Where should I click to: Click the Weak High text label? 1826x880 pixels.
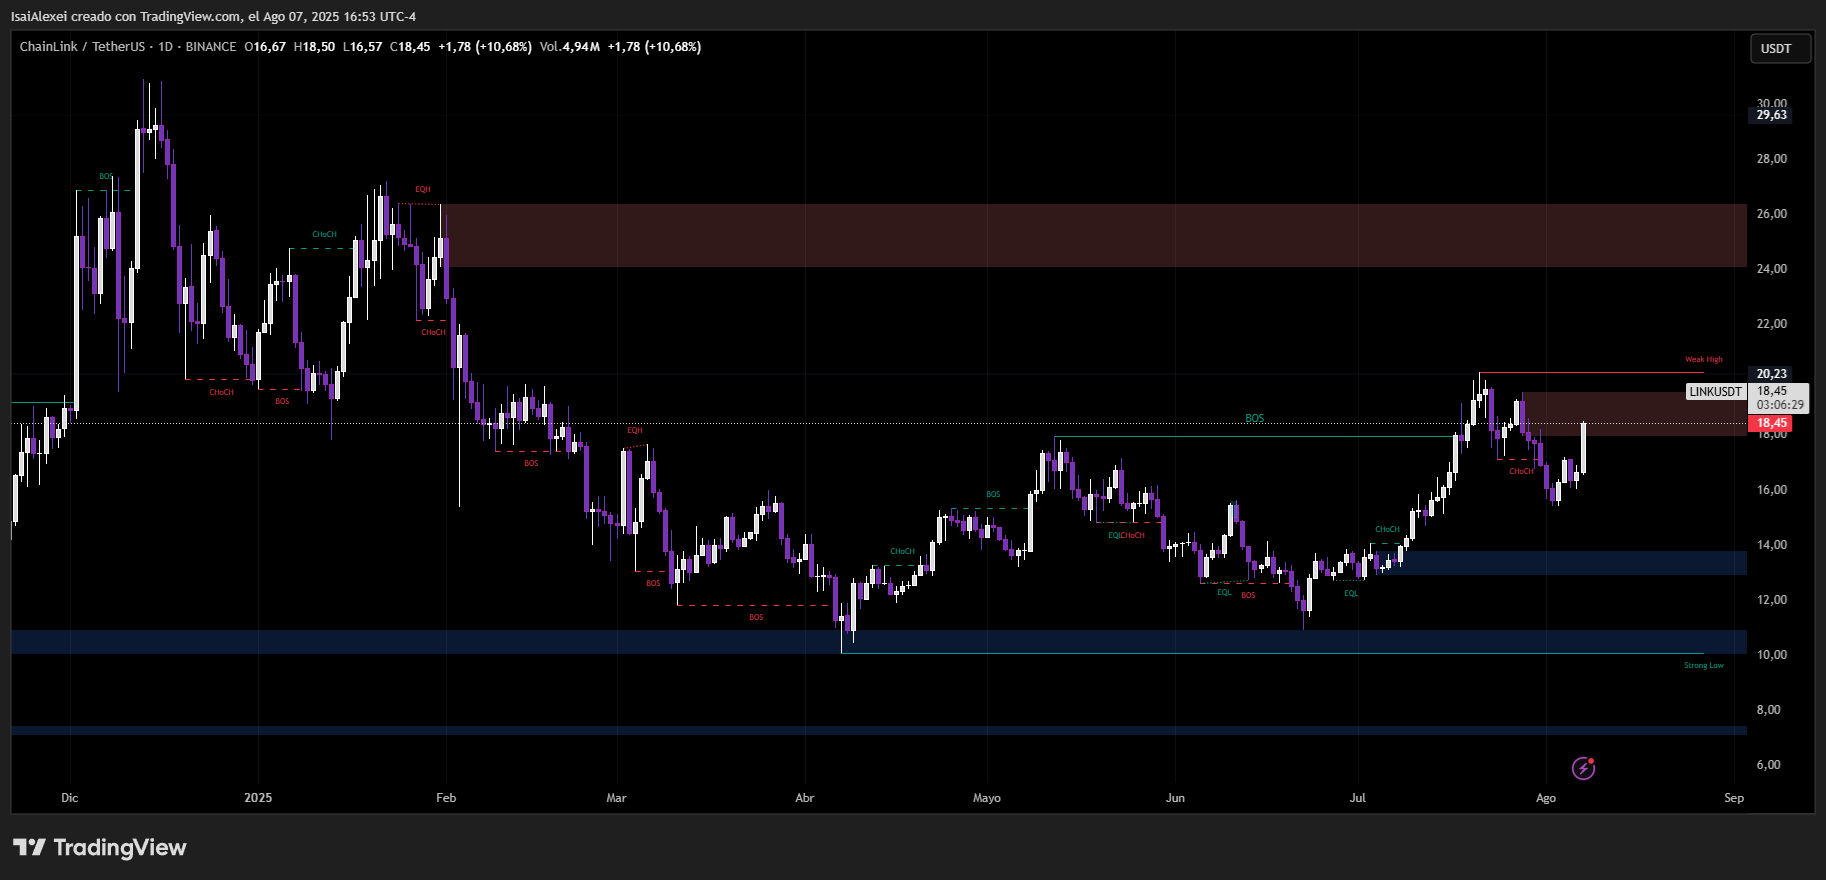pyautogui.click(x=1703, y=360)
